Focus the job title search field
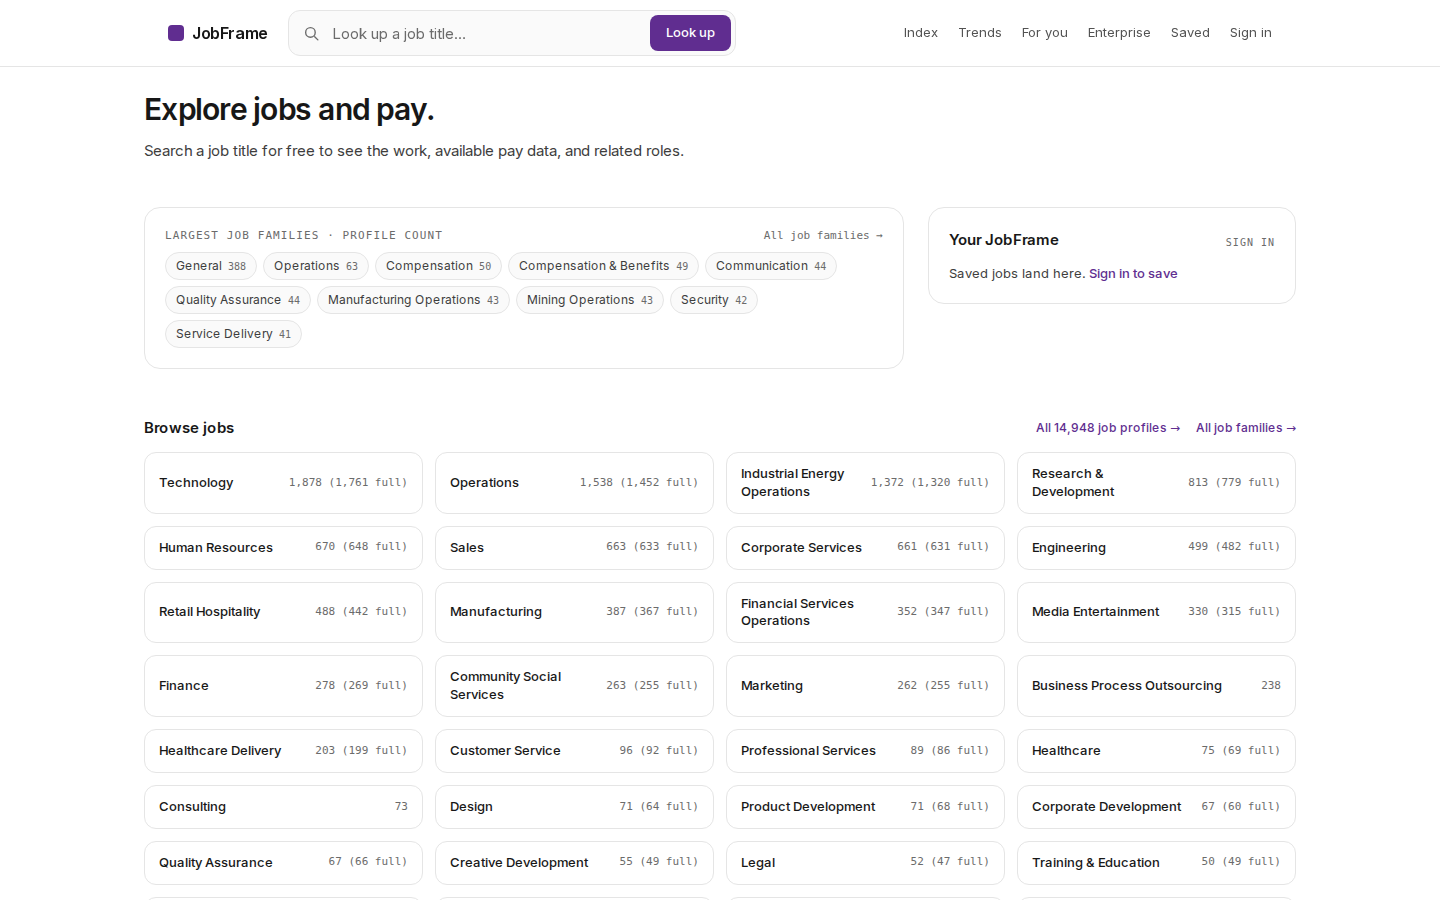Image resolution: width=1440 pixels, height=900 pixels. coord(485,34)
